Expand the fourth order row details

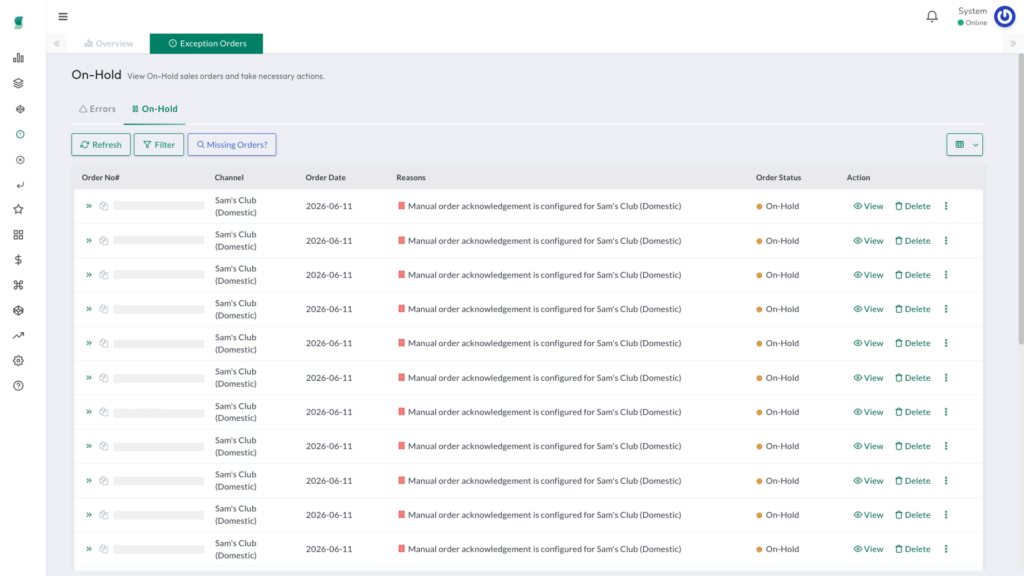tap(89, 309)
